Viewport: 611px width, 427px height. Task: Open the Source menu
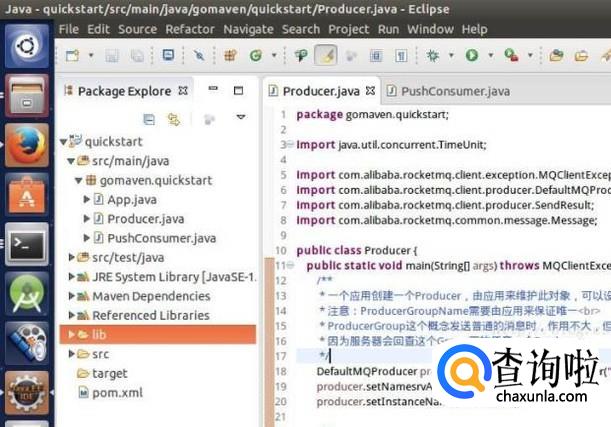[x=138, y=29]
